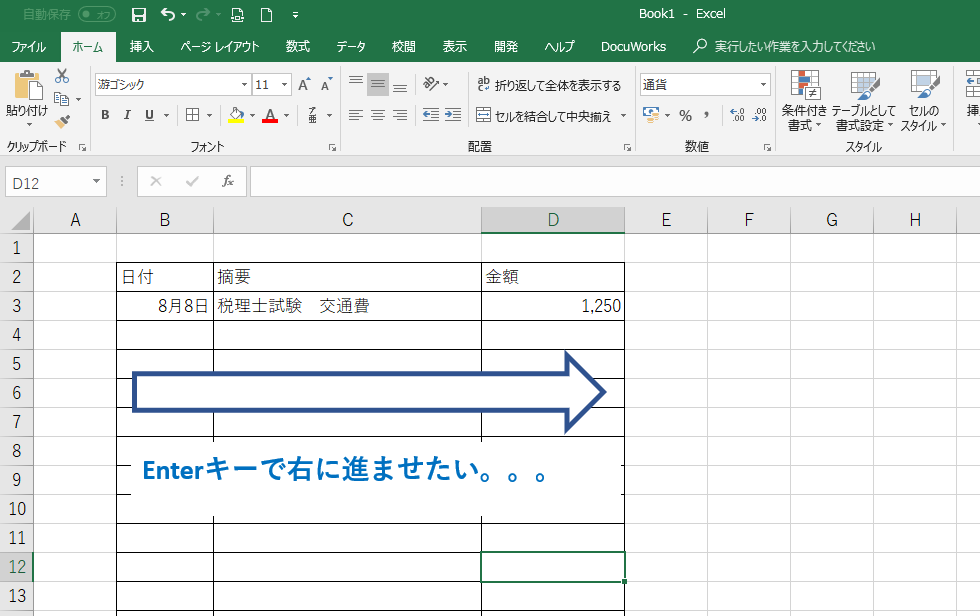
Task: Toggle Italic formatting
Action: [128, 115]
